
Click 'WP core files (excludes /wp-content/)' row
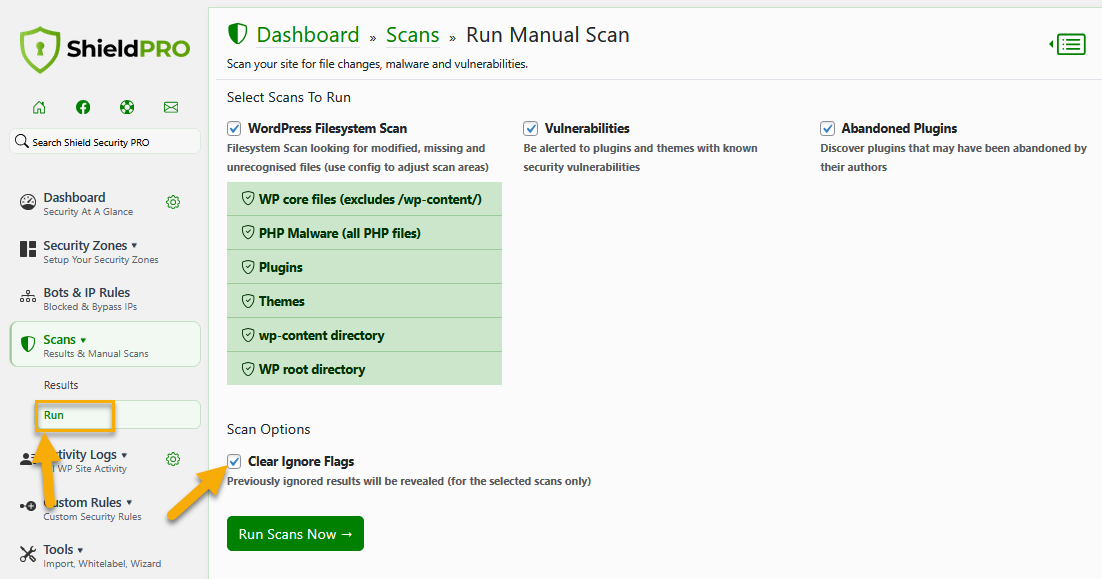click(x=364, y=199)
